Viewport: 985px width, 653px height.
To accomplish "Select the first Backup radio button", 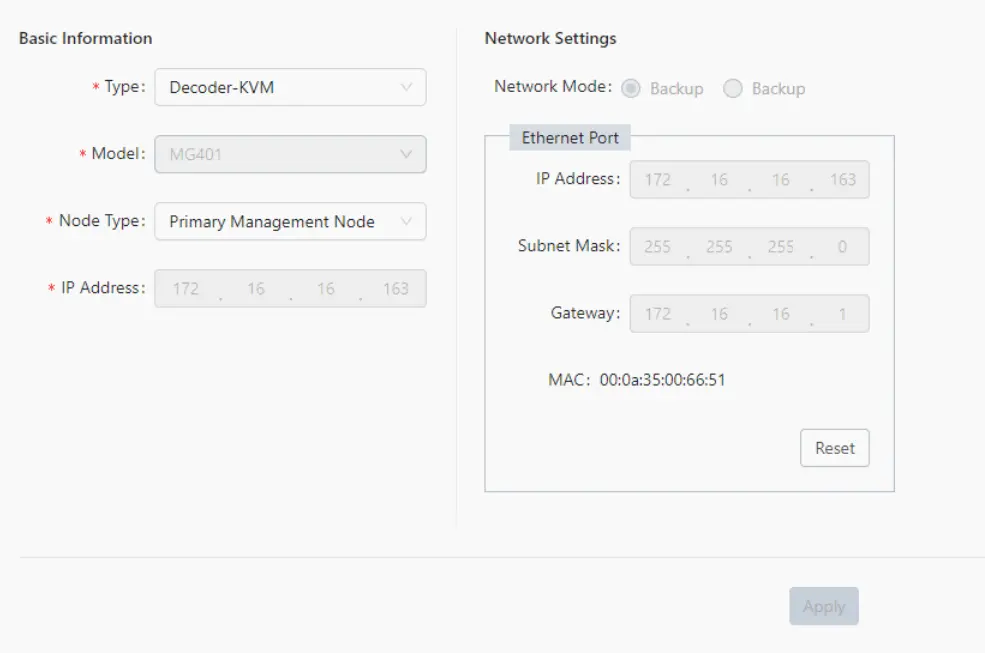I will [x=631, y=88].
